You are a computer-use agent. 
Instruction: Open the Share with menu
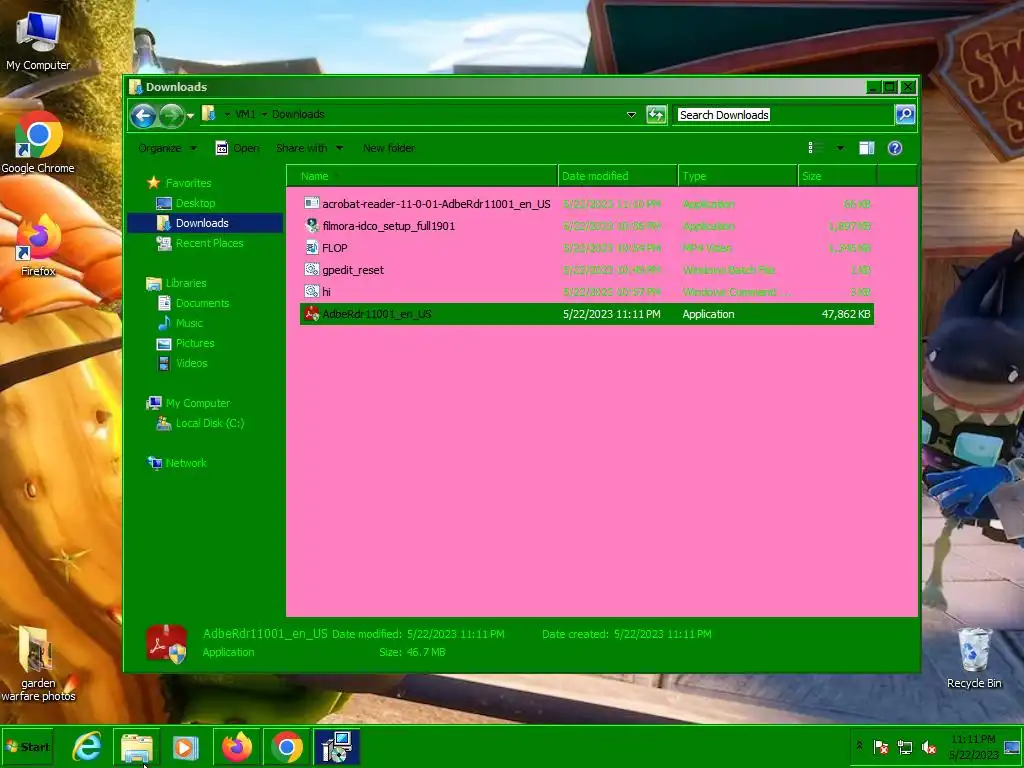point(309,148)
